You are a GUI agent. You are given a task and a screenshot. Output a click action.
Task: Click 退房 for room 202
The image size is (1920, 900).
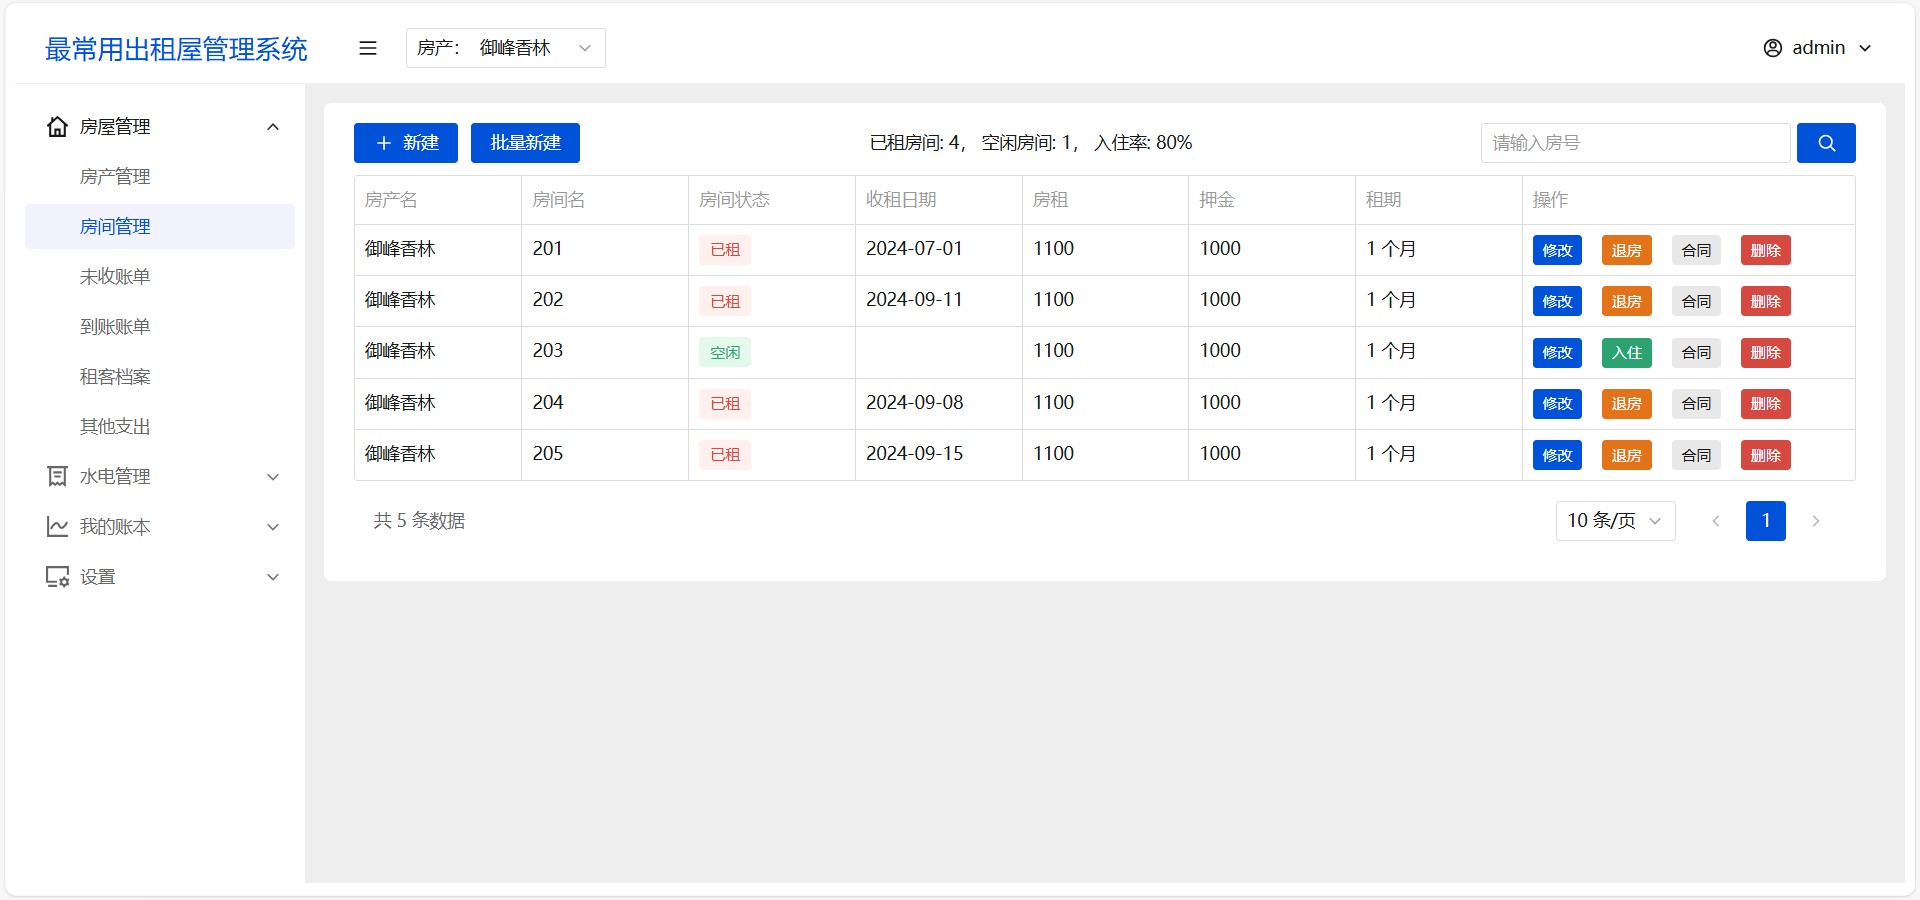(1627, 301)
